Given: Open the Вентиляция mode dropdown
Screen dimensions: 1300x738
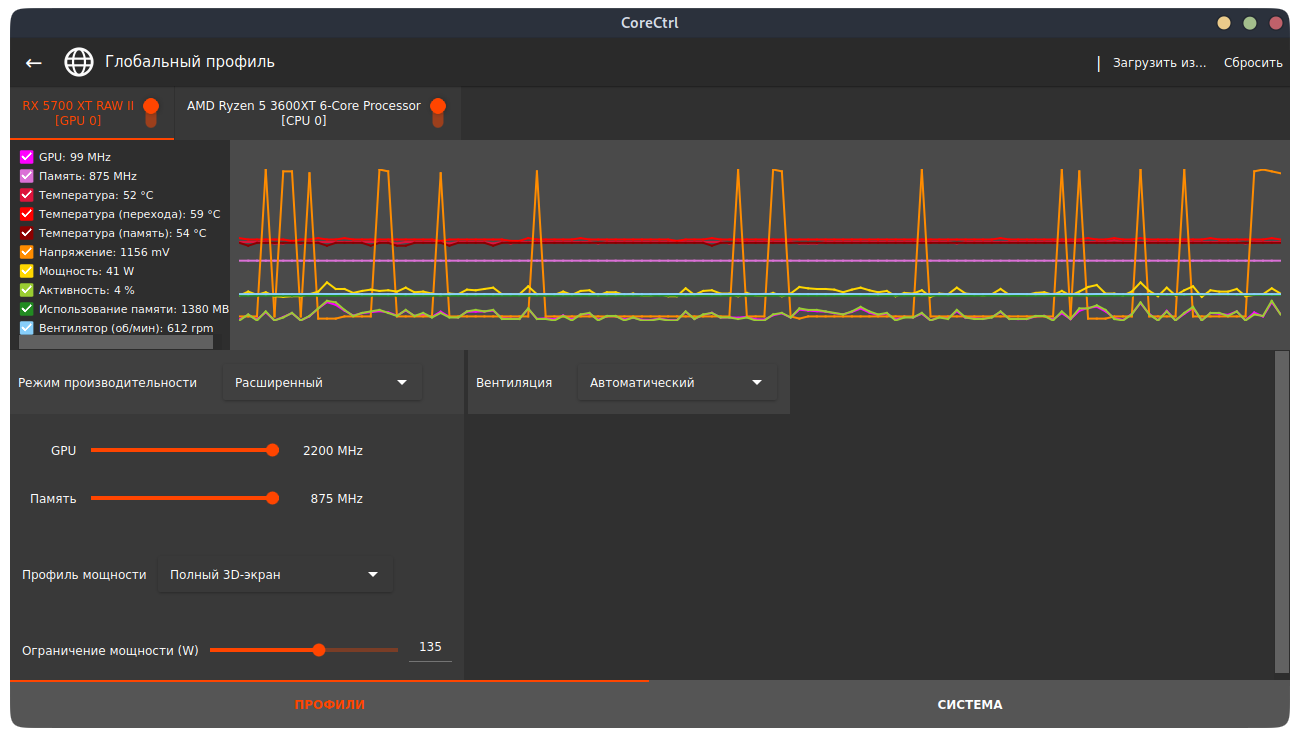Looking at the screenshot, I should [677, 383].
